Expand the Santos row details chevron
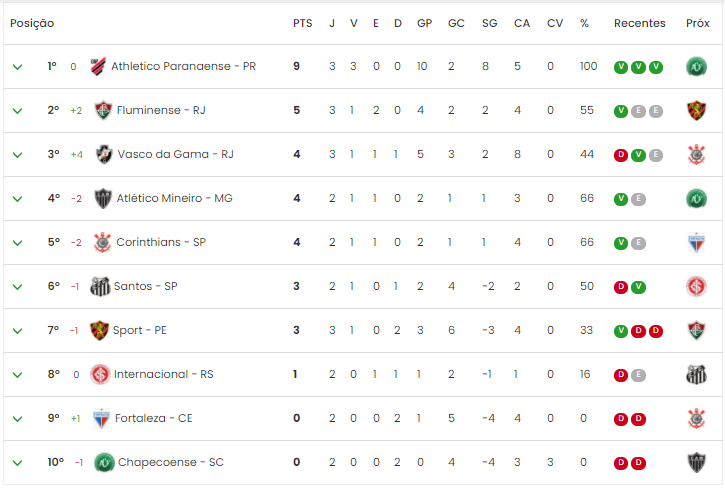Viewport: 725px width, 488px height. [18, 287]
